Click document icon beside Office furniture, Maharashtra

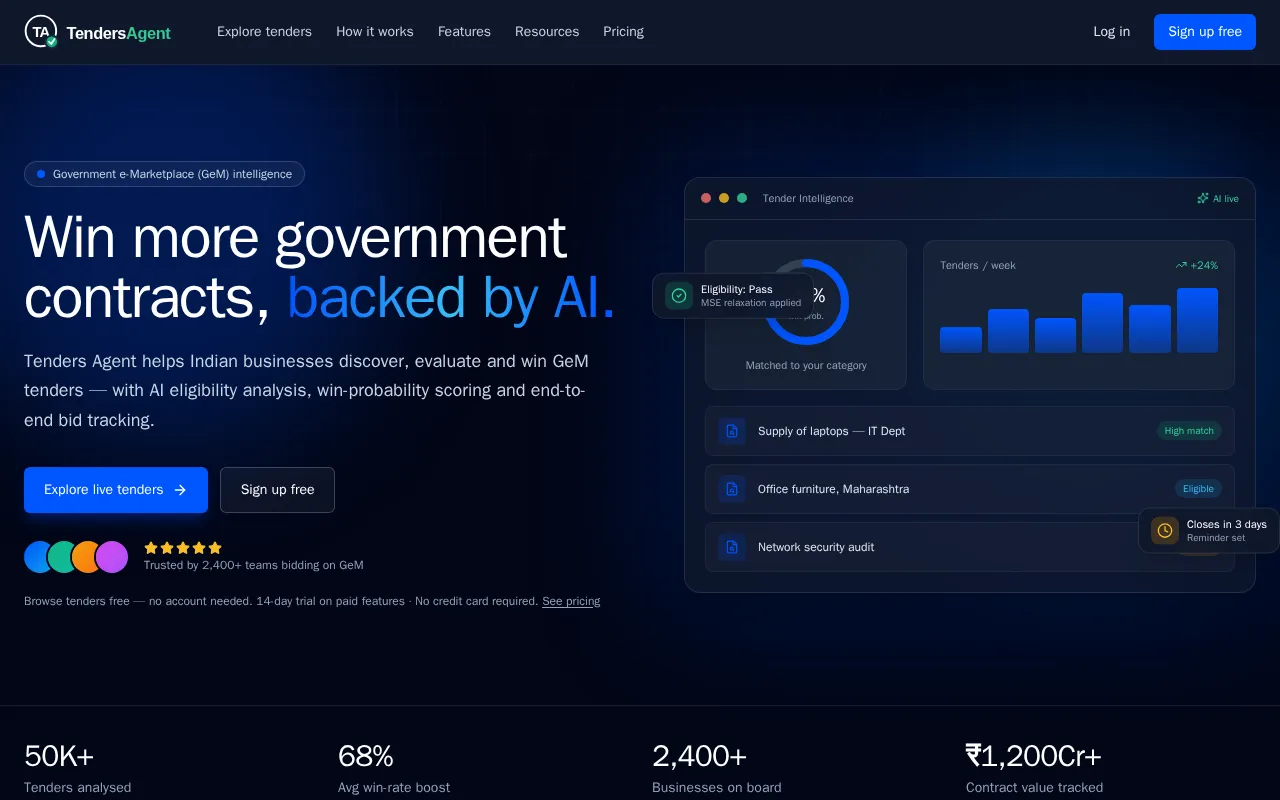point(732,489)
